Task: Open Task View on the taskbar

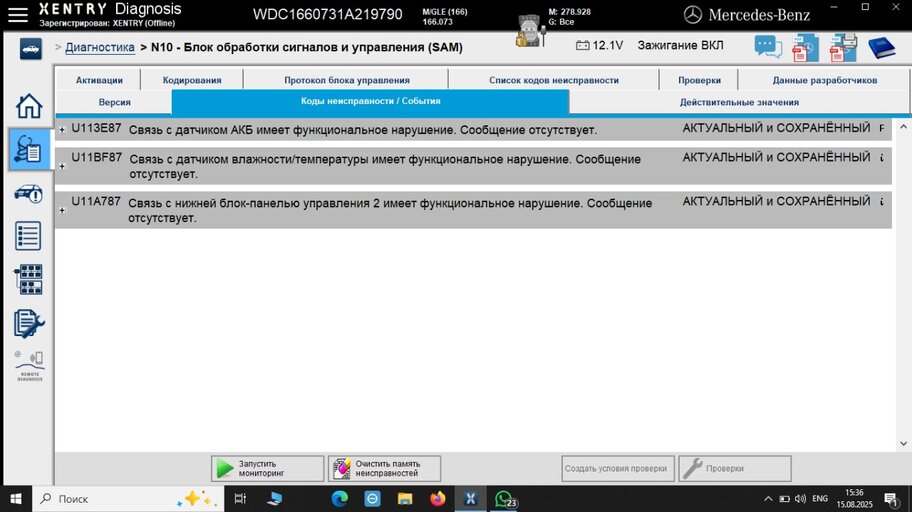Action: (240, 499)
